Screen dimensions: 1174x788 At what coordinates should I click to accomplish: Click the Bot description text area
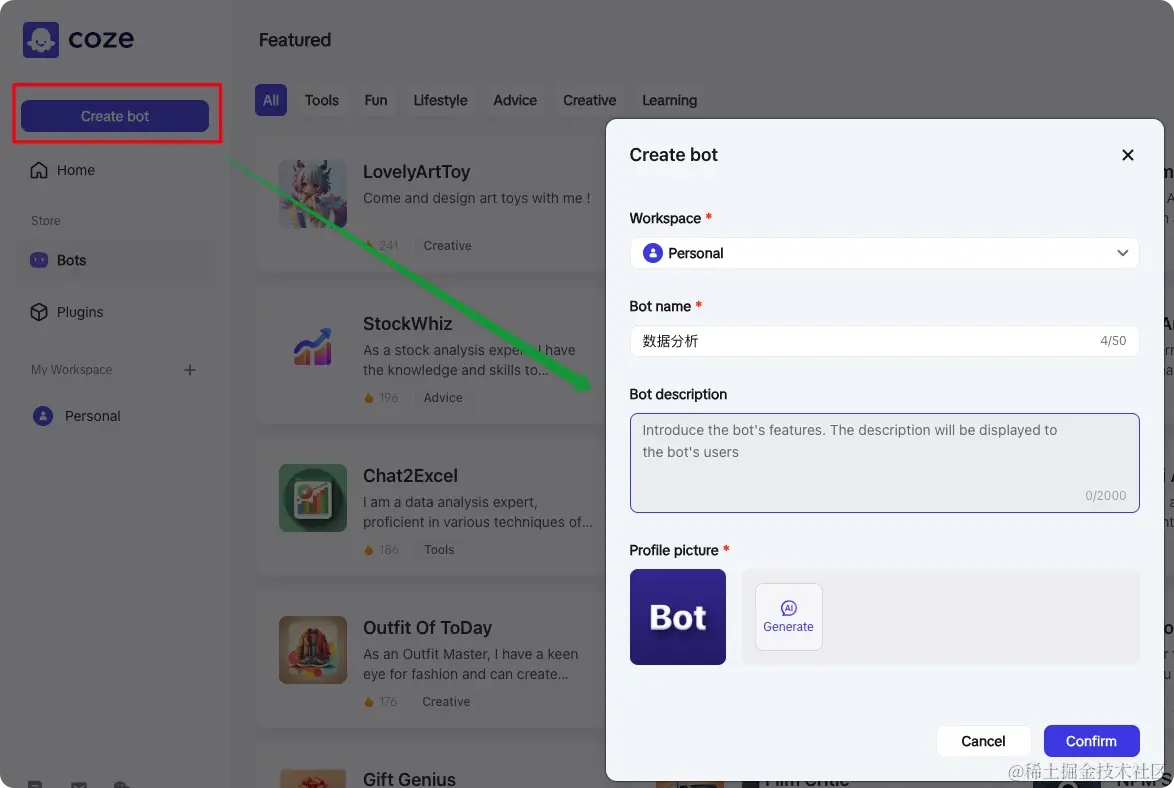tap(884, 463)
